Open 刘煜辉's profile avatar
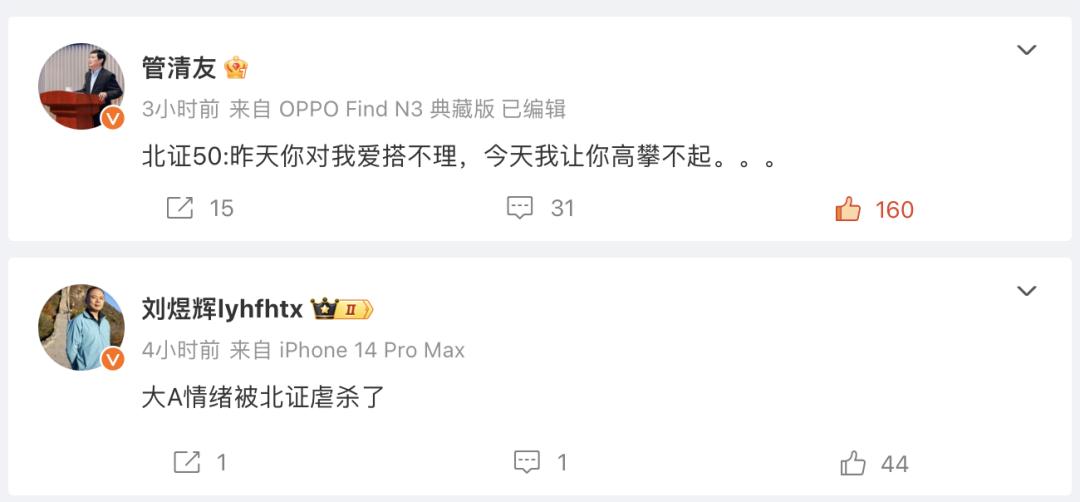 pos(81,327)
